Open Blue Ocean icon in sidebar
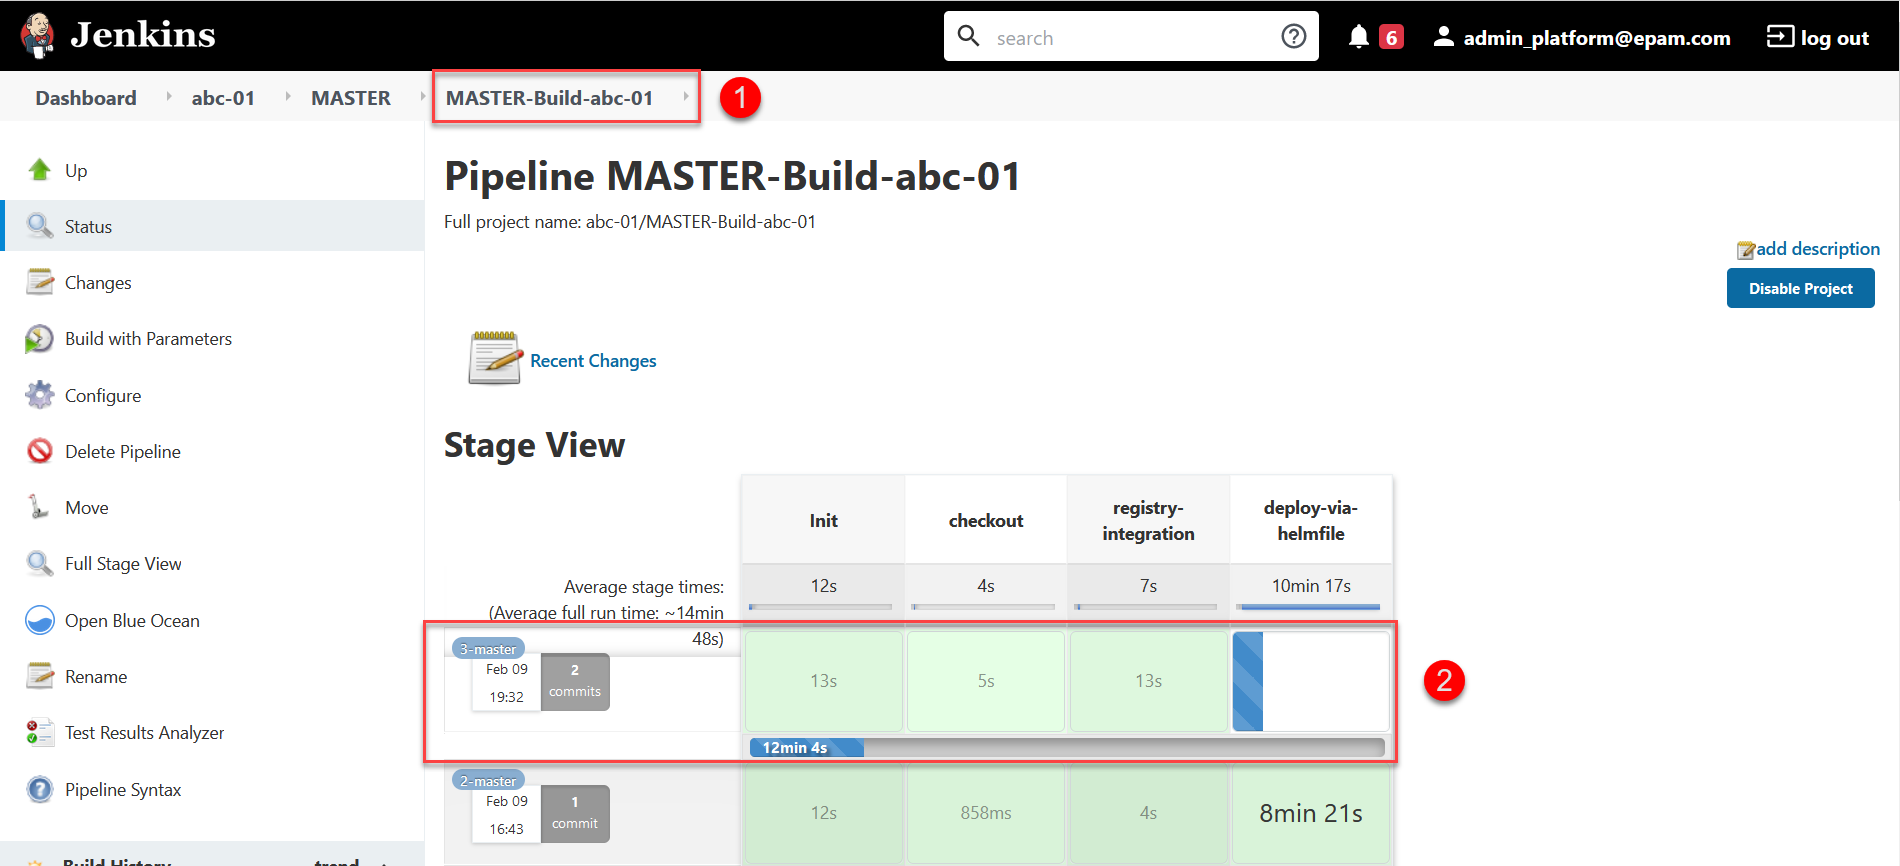The height and width of the screenshot is (866, 1900). tap(40, 620)
